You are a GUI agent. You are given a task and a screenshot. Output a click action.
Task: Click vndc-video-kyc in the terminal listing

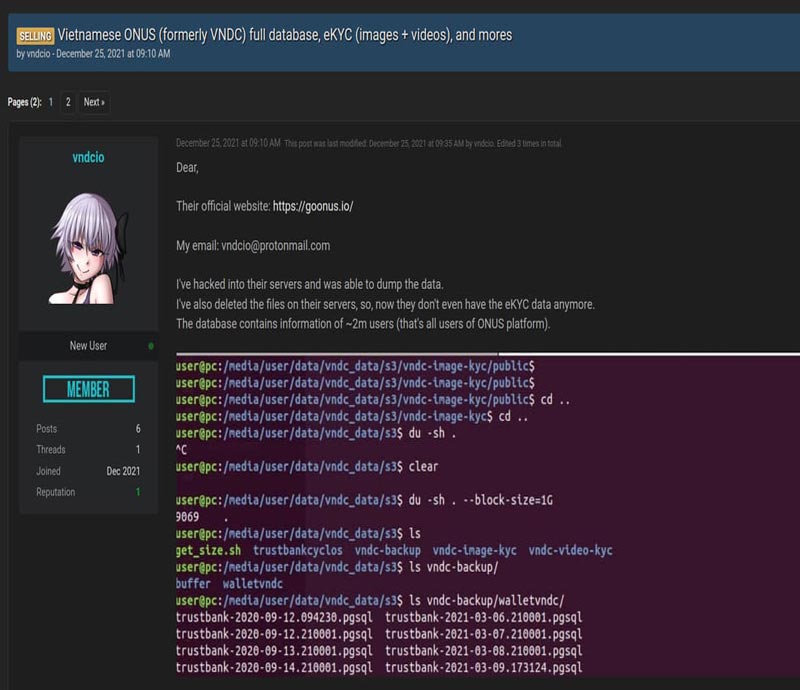point(570,550)
